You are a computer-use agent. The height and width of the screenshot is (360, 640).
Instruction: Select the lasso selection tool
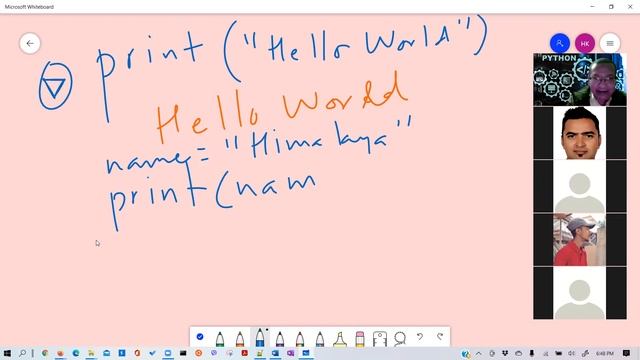[x=400, y=339]
